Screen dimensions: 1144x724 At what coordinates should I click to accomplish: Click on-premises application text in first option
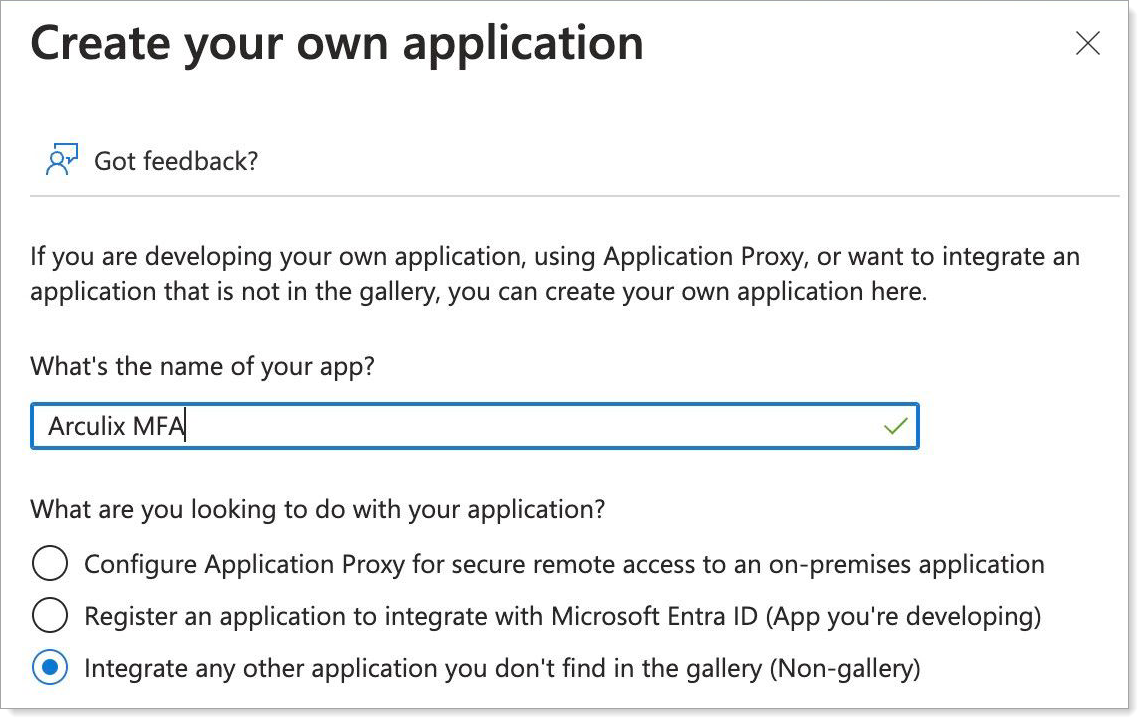click(906, 564)
